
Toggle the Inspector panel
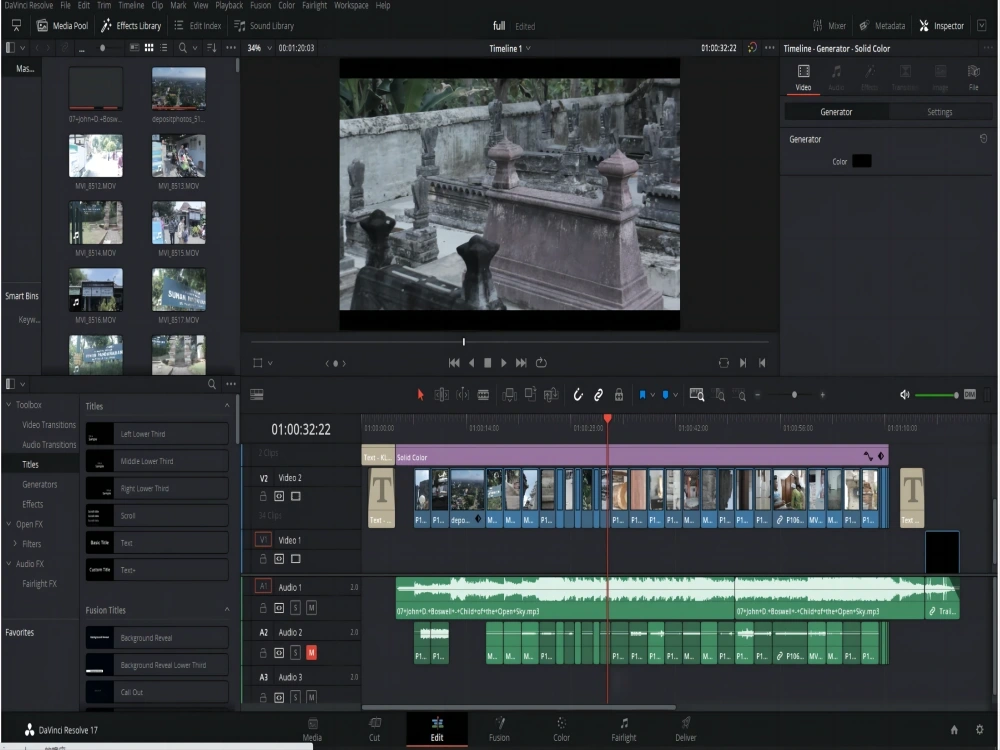(x=941, y=26)
